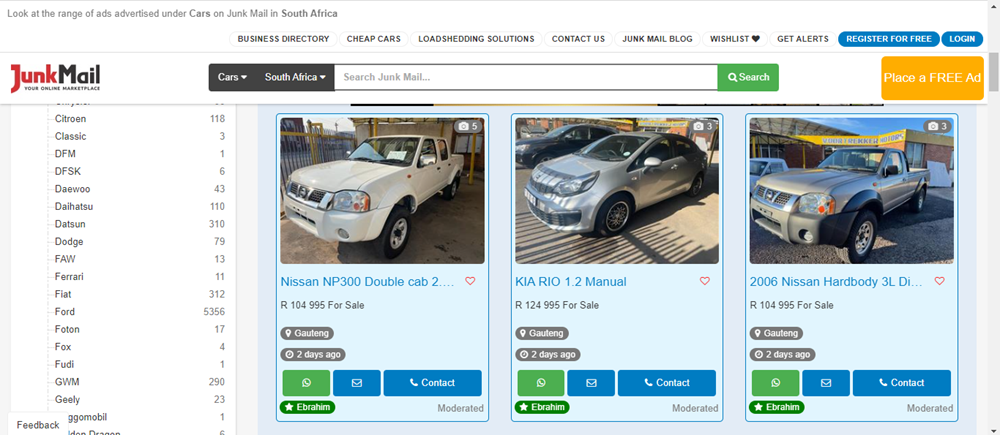Click email envelope icon on KIA RIO ad
The width and height of the screenshot is (1000, 435).
click(x=591, y=383)
